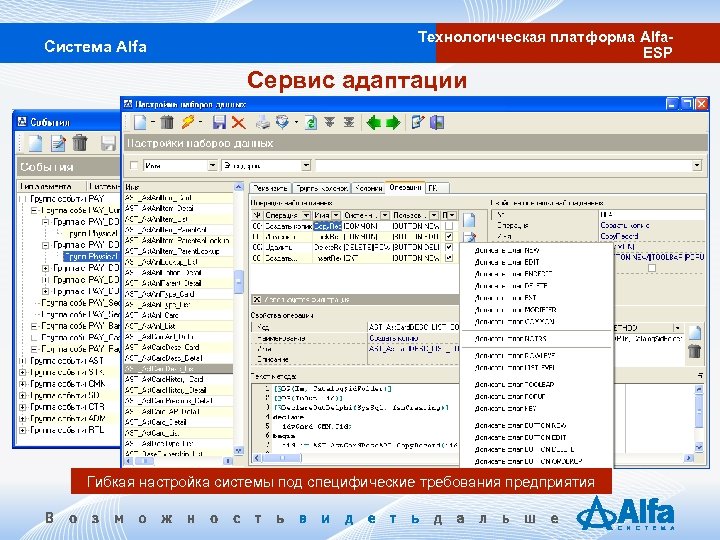Expand the Группа событий RTL tree node
Screen dimensions: 720x540
coord(22,430)
